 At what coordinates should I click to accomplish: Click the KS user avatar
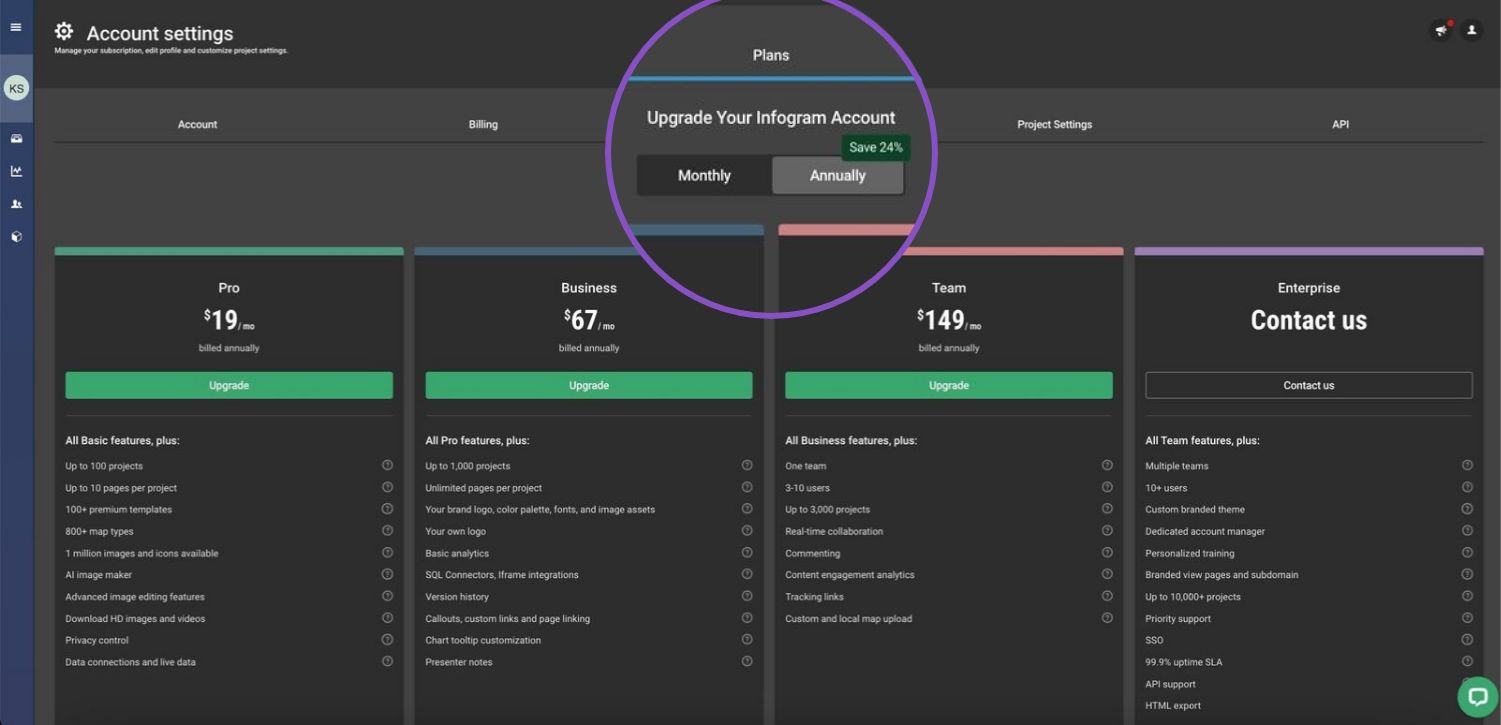point(16,89)
